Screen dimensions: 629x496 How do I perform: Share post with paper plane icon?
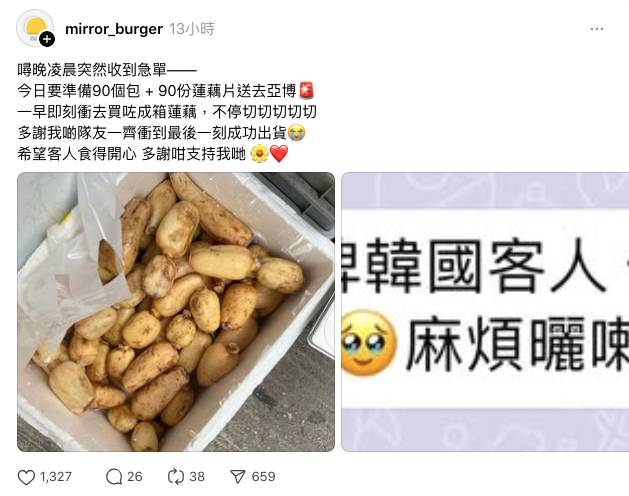click(x=237, y=477)
